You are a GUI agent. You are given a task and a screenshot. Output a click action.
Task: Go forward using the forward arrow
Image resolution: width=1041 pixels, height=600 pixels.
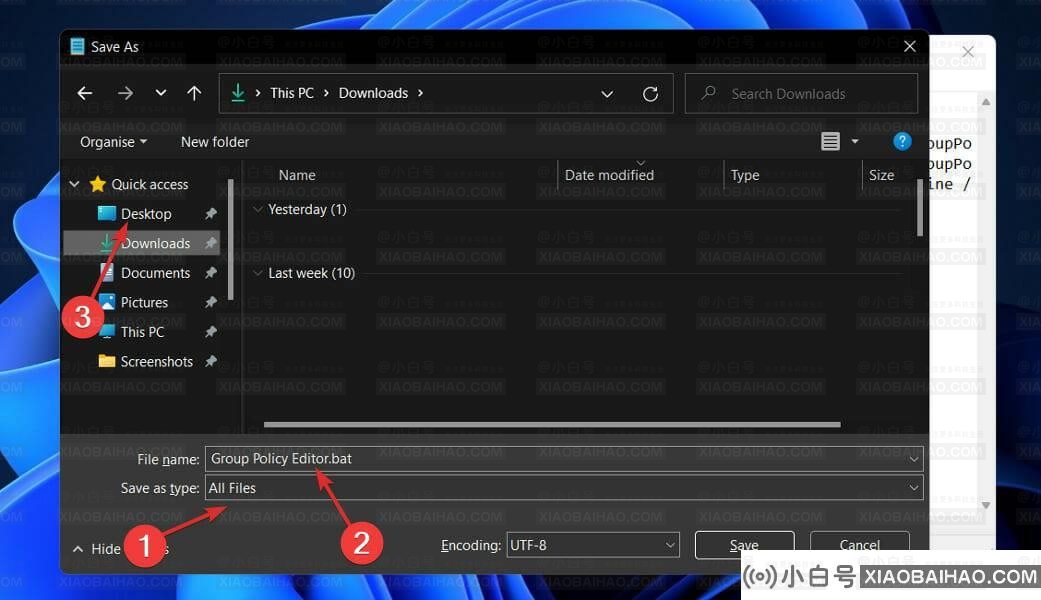click(125, 94)
